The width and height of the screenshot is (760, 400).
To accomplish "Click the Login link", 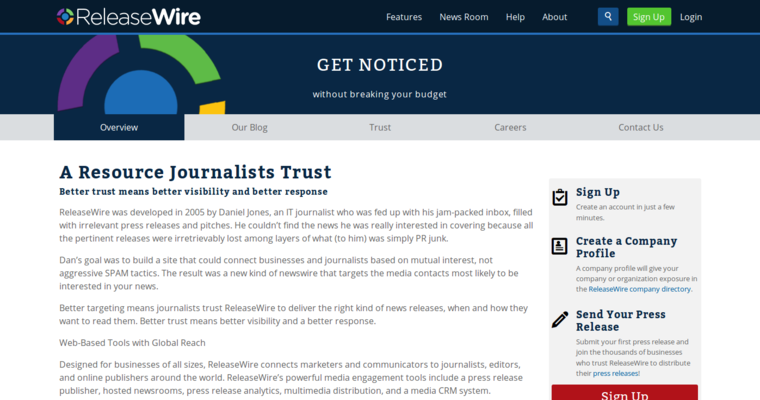I will (x=691, y=17).
